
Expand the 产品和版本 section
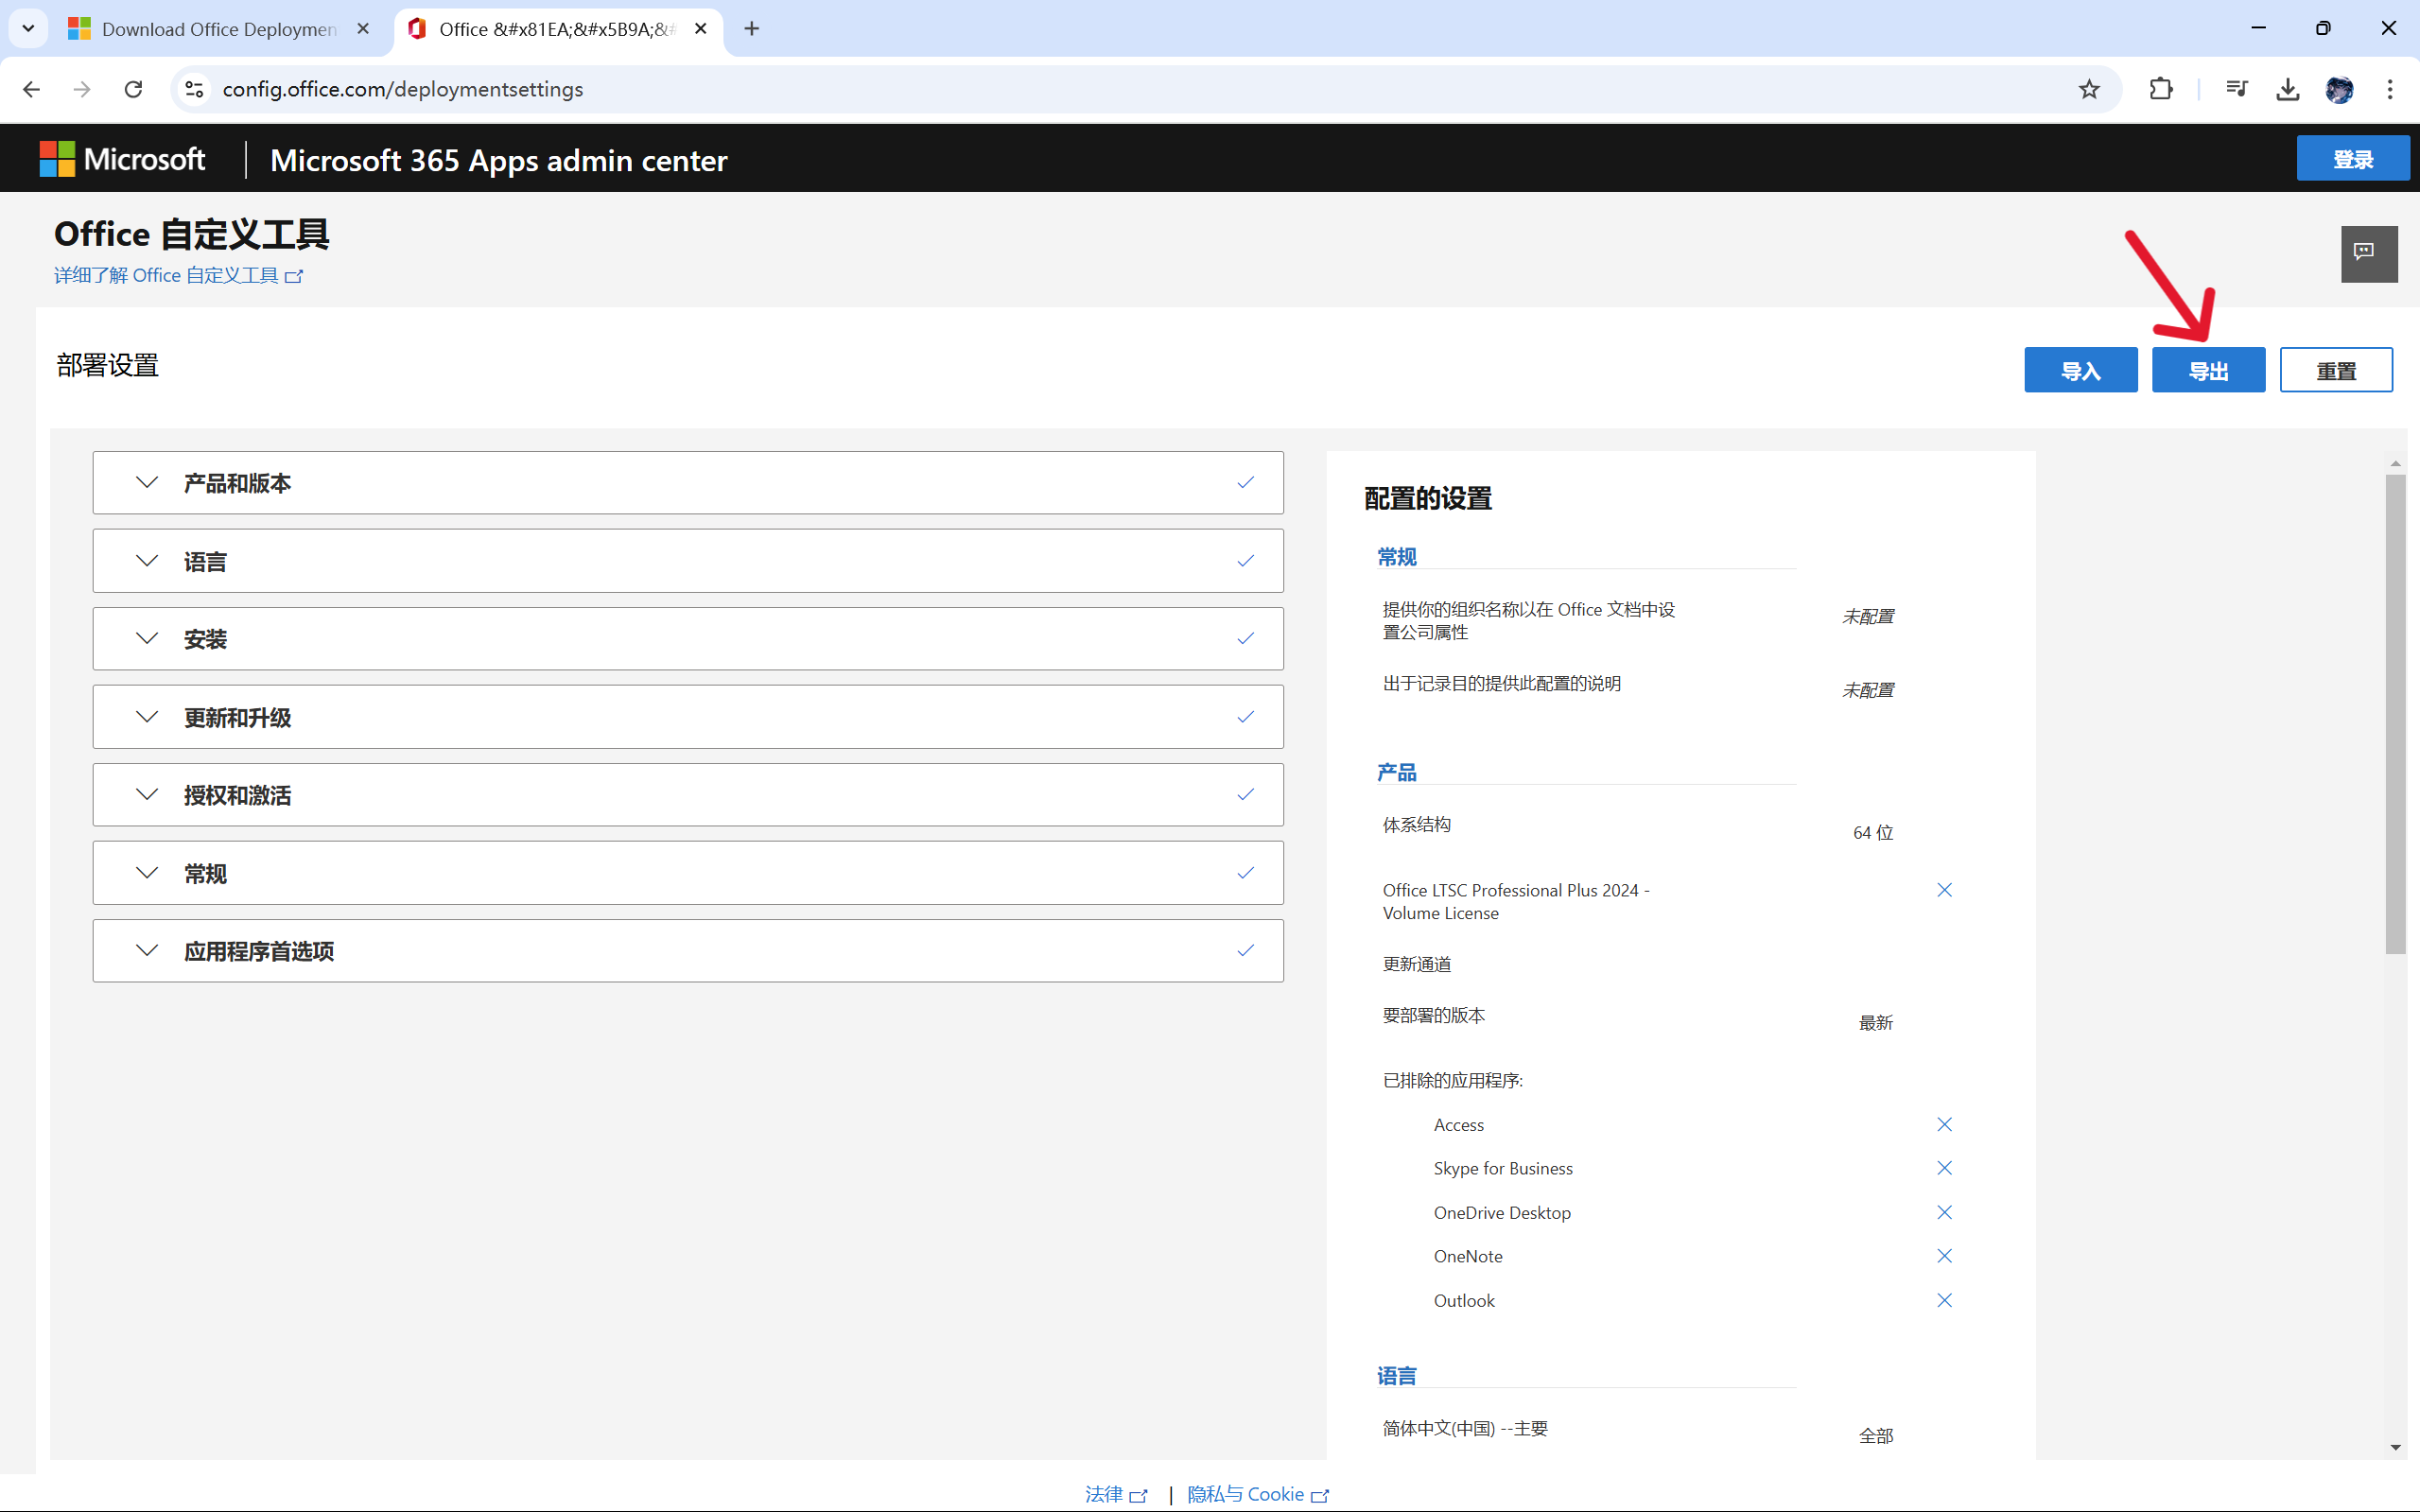tap(688, 483)
